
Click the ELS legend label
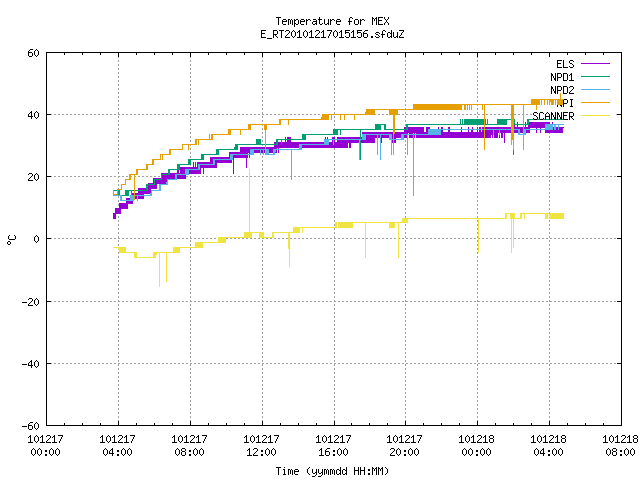tap(565, 64)
